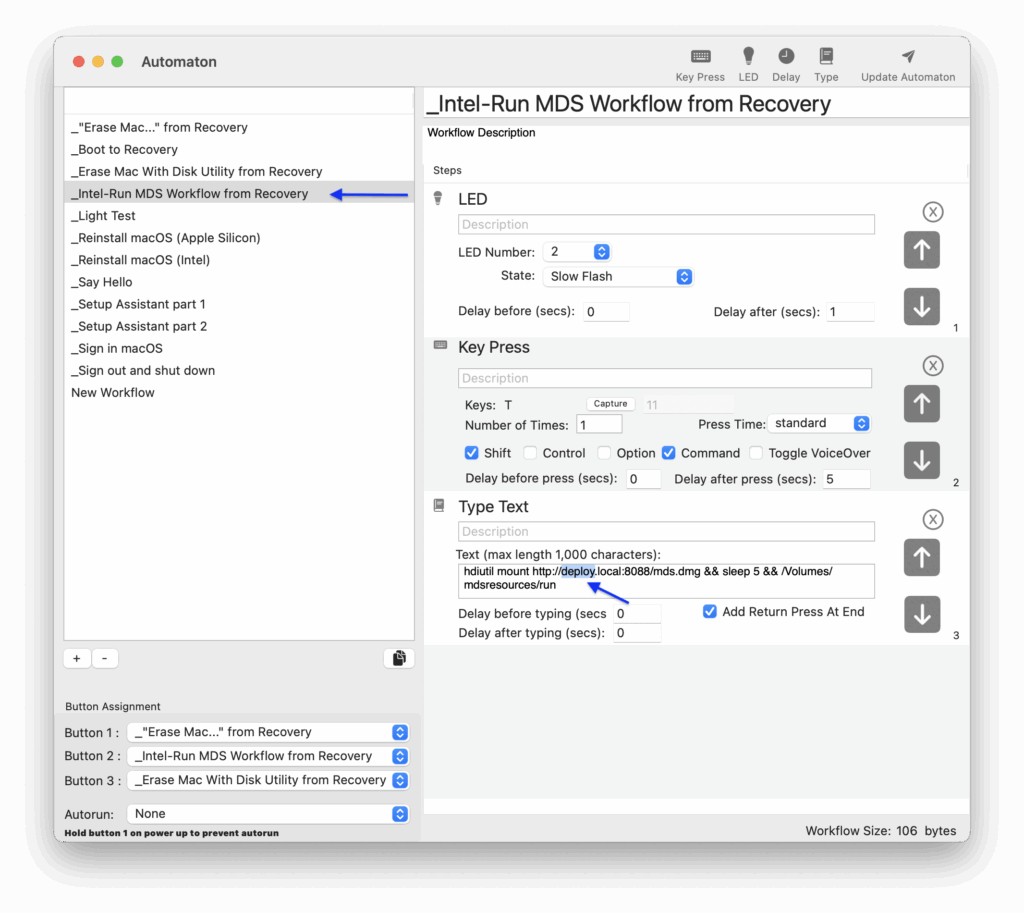Viewport: 1024px width, 913px height.
Task: Open the LED Number dropdown
Action: click(x=577, y=251)
